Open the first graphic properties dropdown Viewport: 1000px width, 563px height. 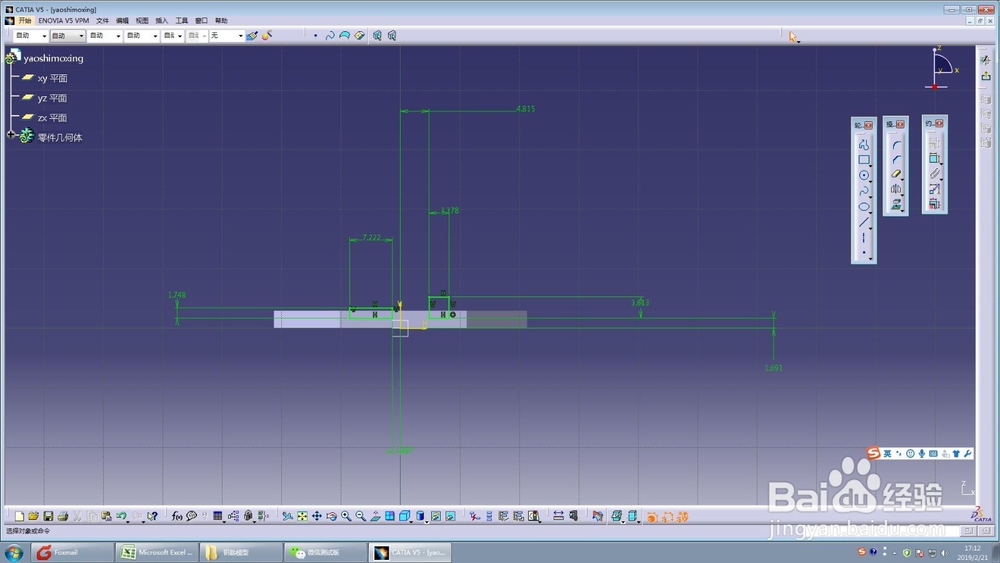(x=44, y=36)
